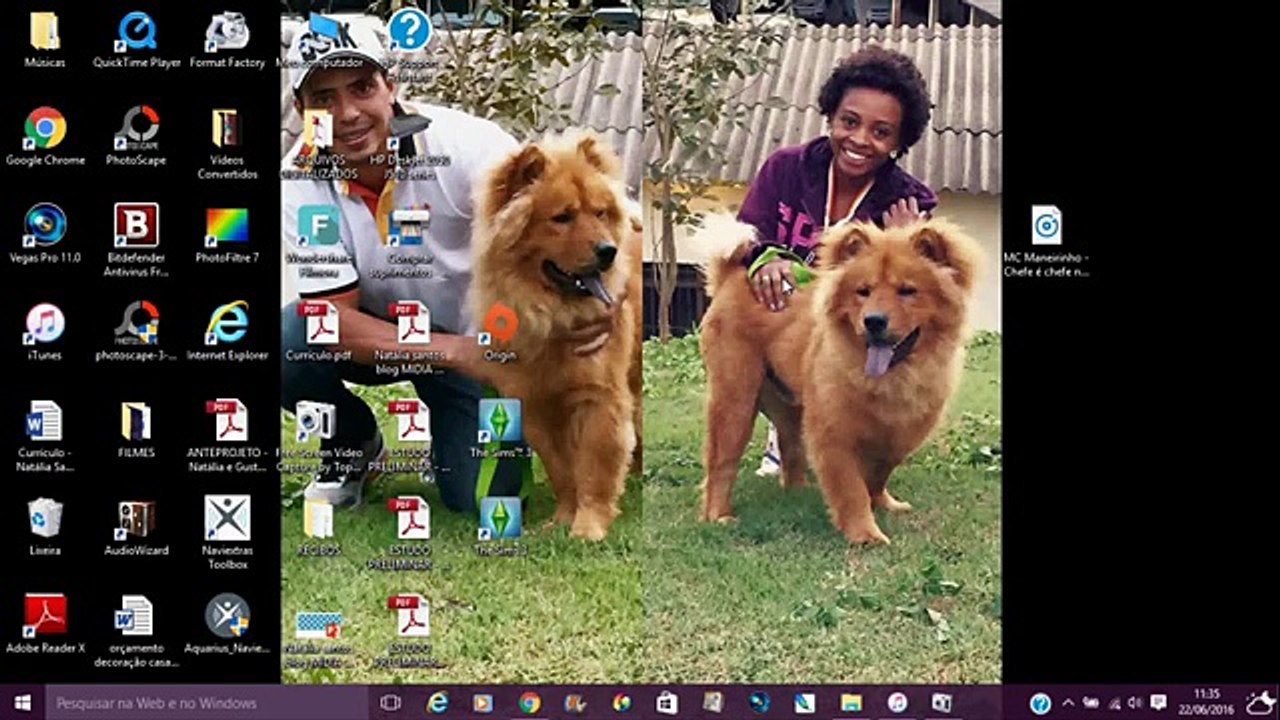Select the Aquarius_Navie installer icon
Image resolution: width=1280 pixels, height=720 pixels.
tap(227, 625)
